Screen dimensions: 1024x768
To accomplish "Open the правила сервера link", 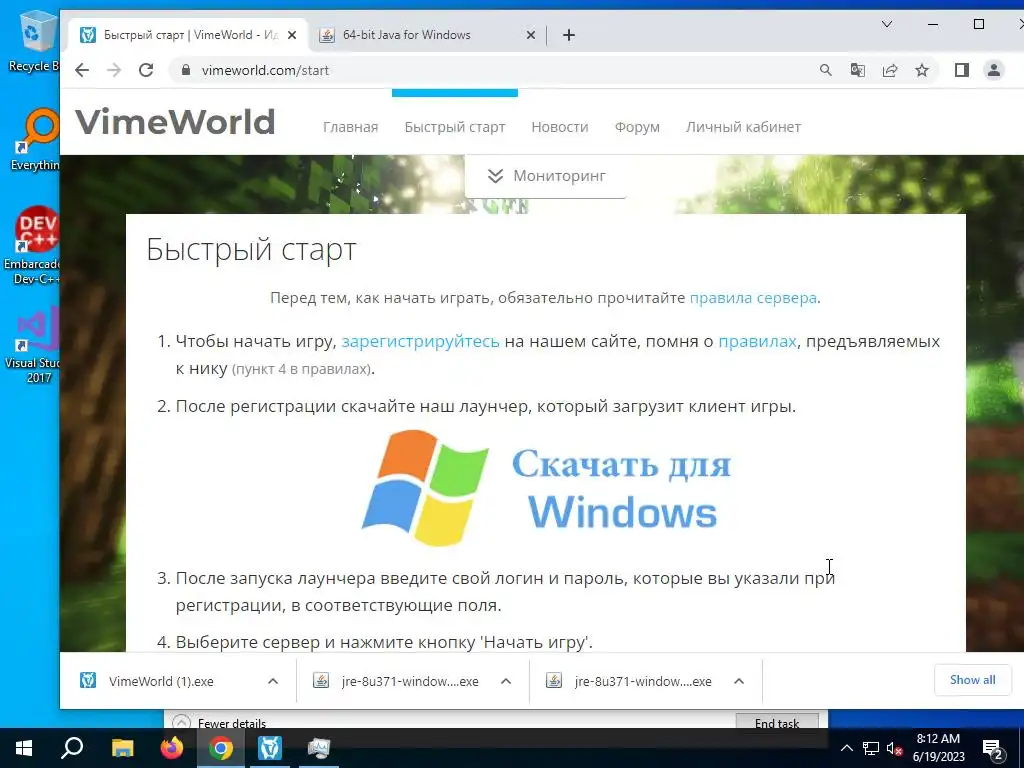I will click(753, 298).
